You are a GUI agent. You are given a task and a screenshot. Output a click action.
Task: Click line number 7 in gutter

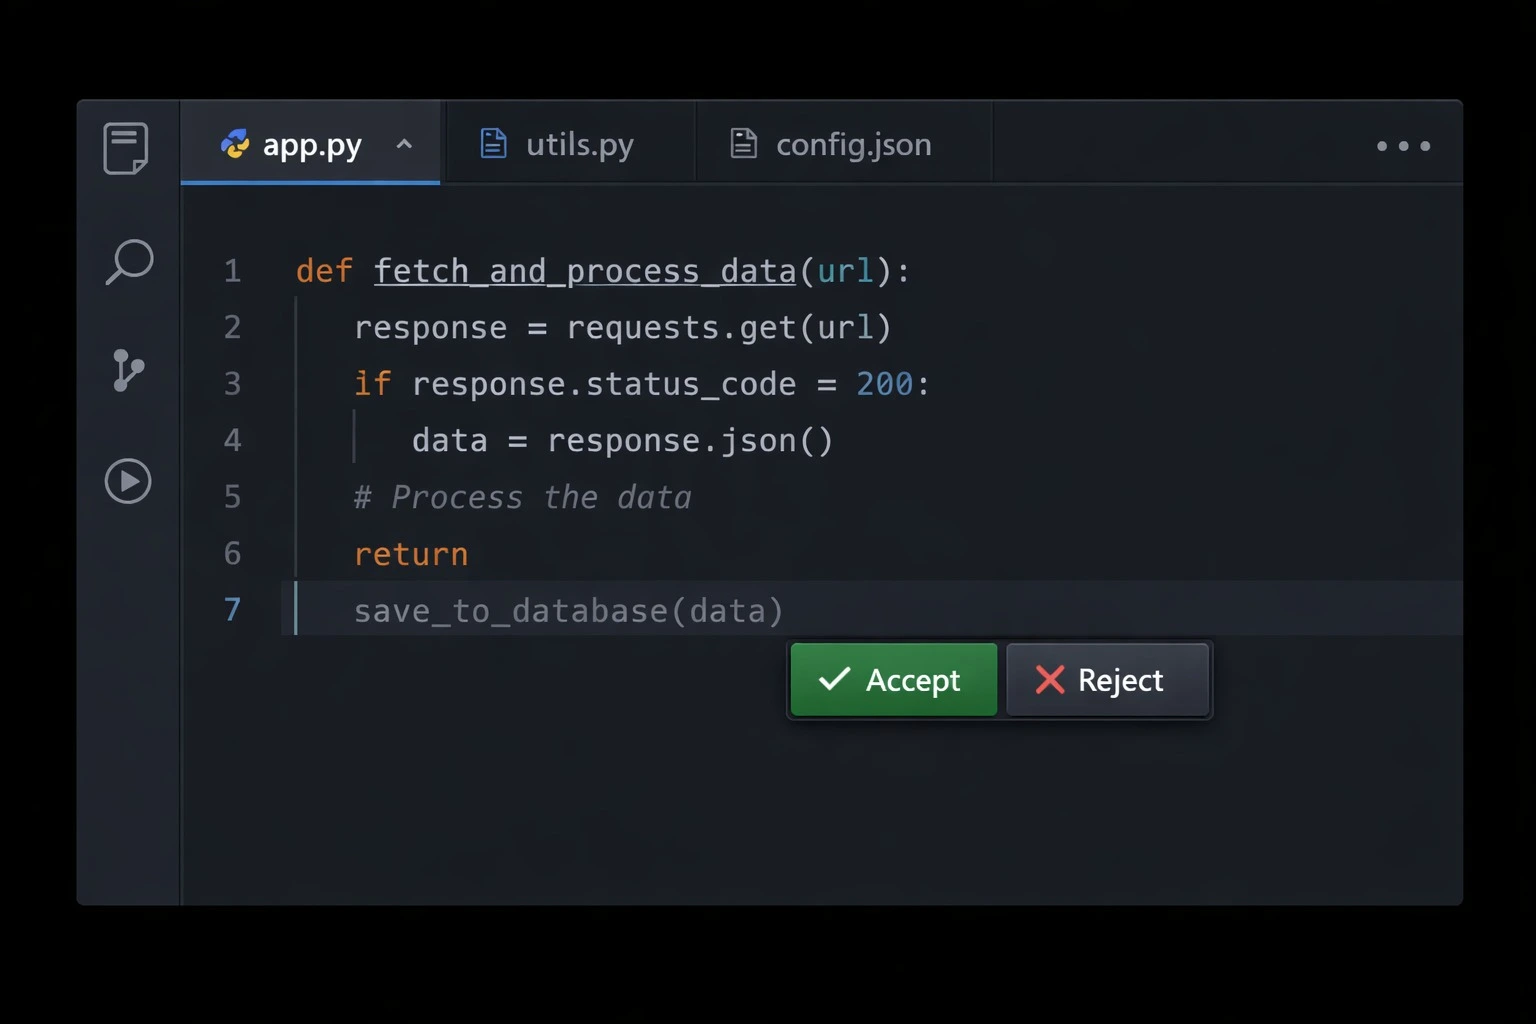232,610
